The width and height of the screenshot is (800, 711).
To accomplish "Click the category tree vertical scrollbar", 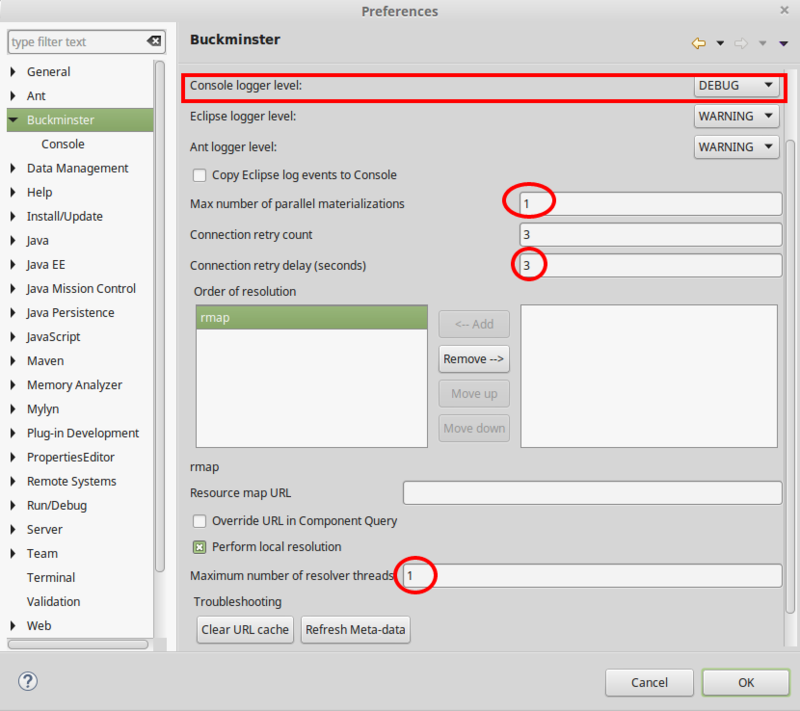I will point(159,300).
